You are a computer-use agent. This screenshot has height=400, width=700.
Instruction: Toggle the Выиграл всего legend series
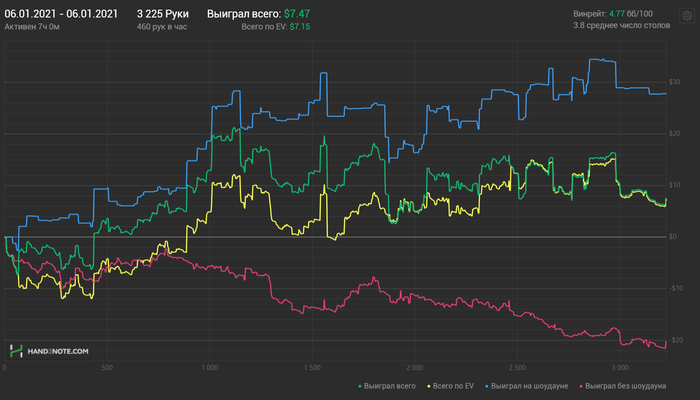pyautogui.click(x=391, y=385)
